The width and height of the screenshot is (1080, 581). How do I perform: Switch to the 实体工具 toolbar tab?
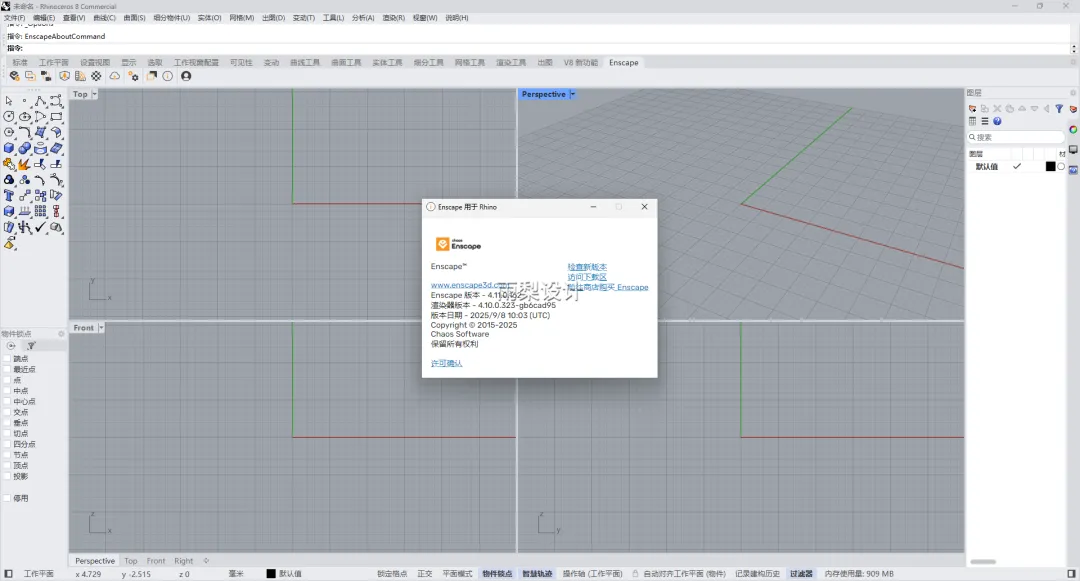387,63
